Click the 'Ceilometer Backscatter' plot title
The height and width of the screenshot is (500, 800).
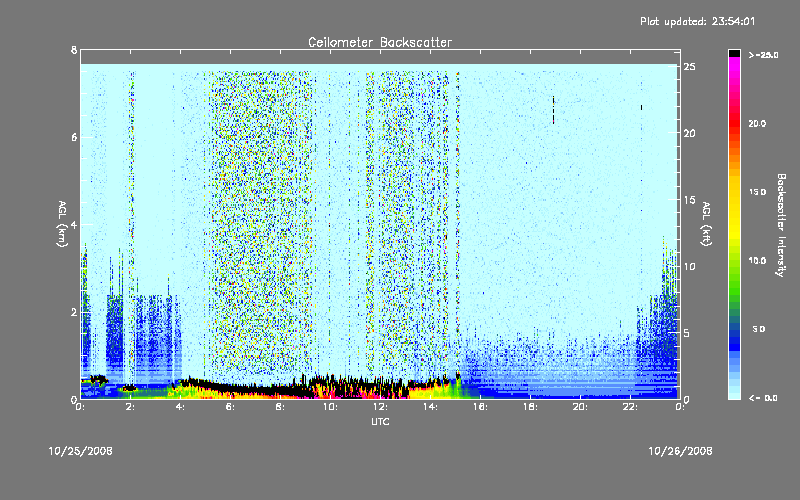tap(380, 42)
